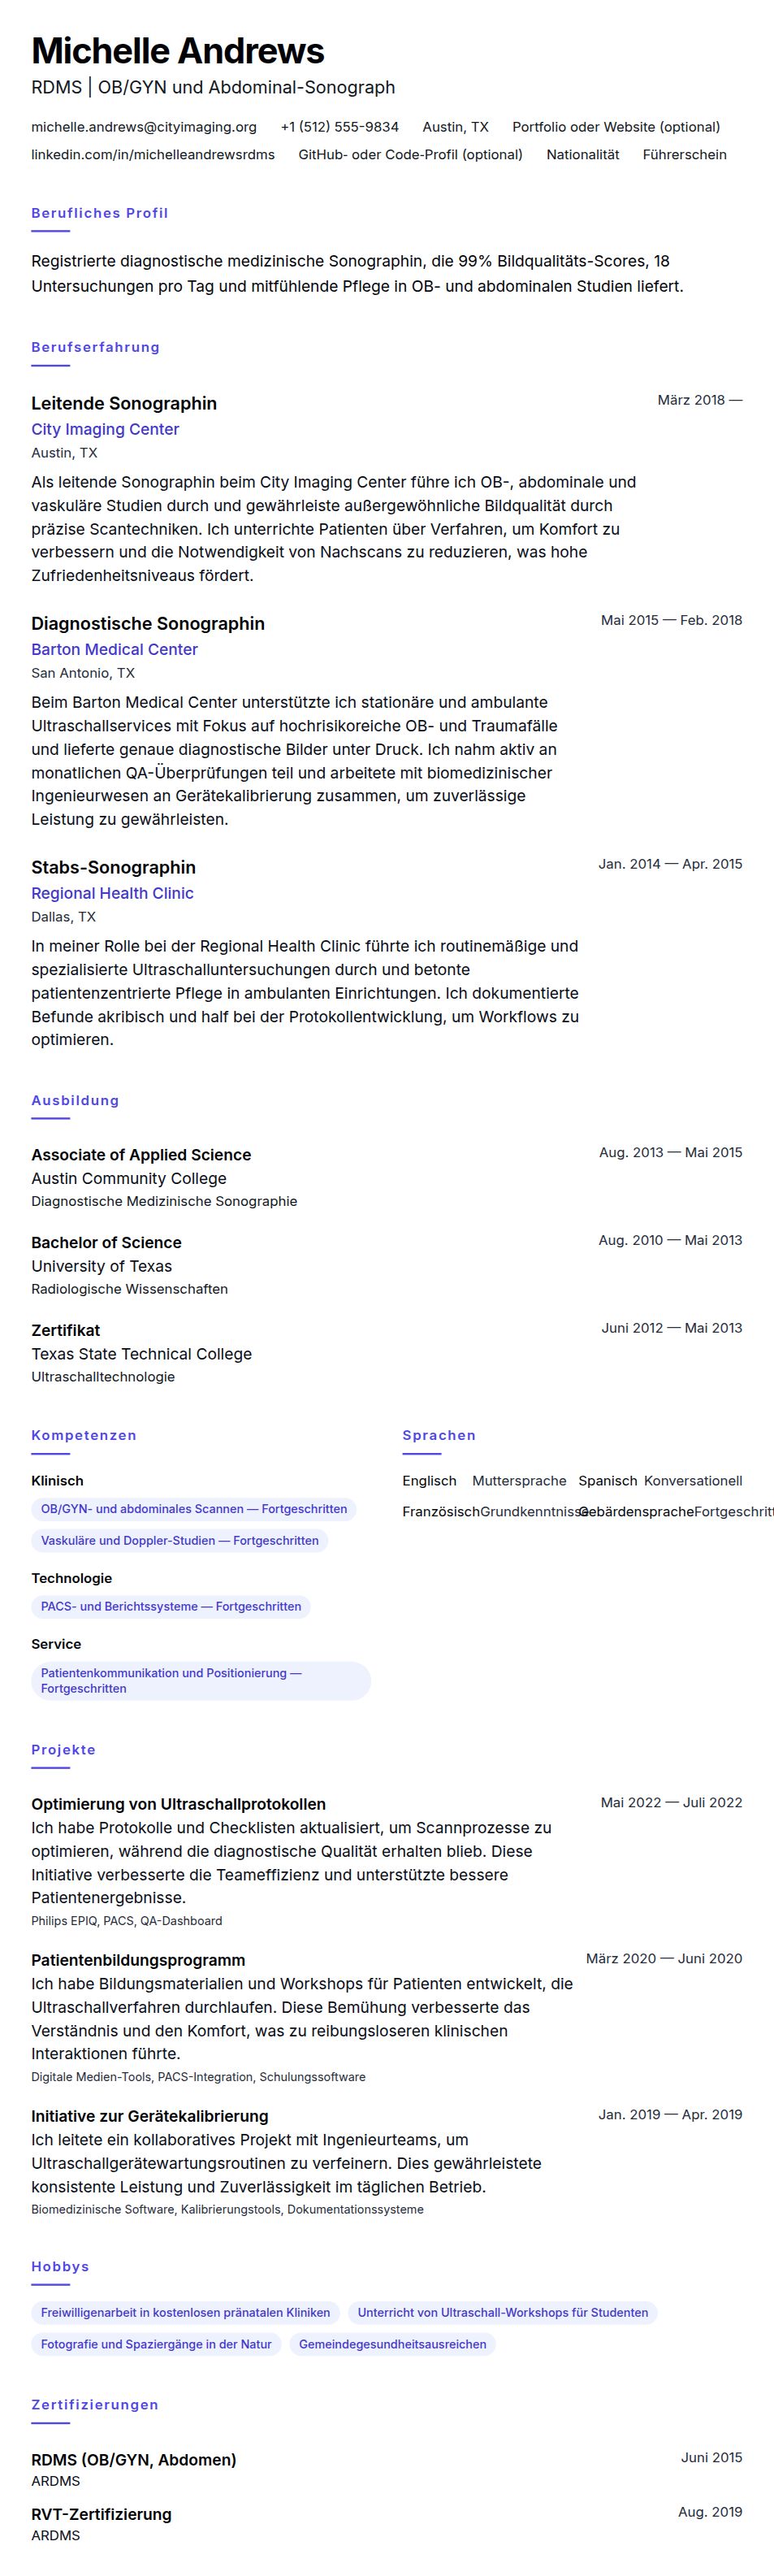The image size is (774, 2576).
Task: Click the Englisch language entry
Action: [x=485, y=1481]
